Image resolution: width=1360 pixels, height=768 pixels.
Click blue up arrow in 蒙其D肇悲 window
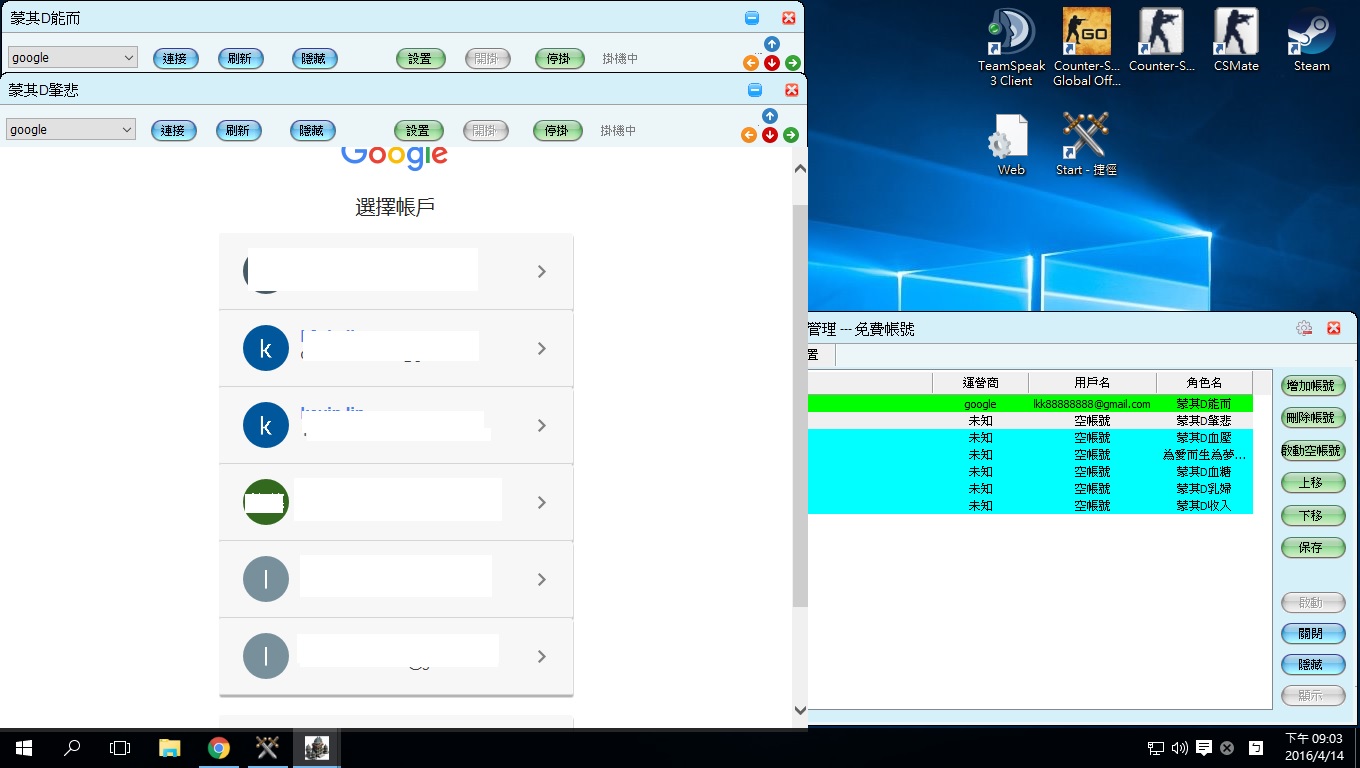coord(770,116)
